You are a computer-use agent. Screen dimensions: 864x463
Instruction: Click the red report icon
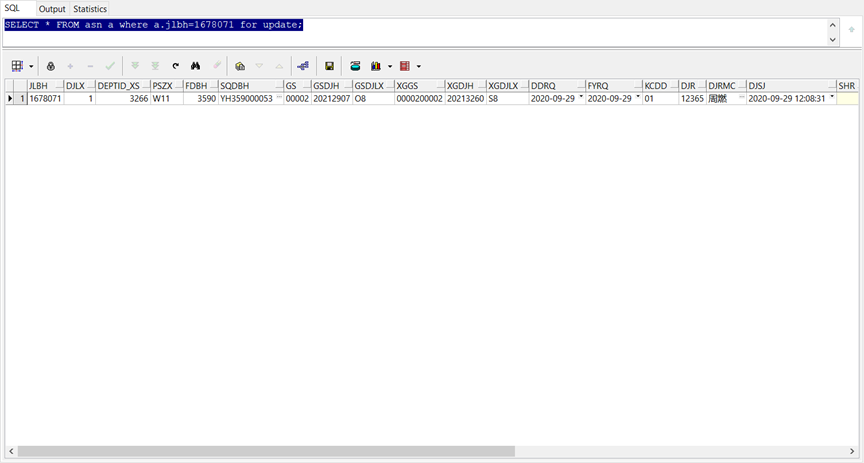[x=405, y=66]
